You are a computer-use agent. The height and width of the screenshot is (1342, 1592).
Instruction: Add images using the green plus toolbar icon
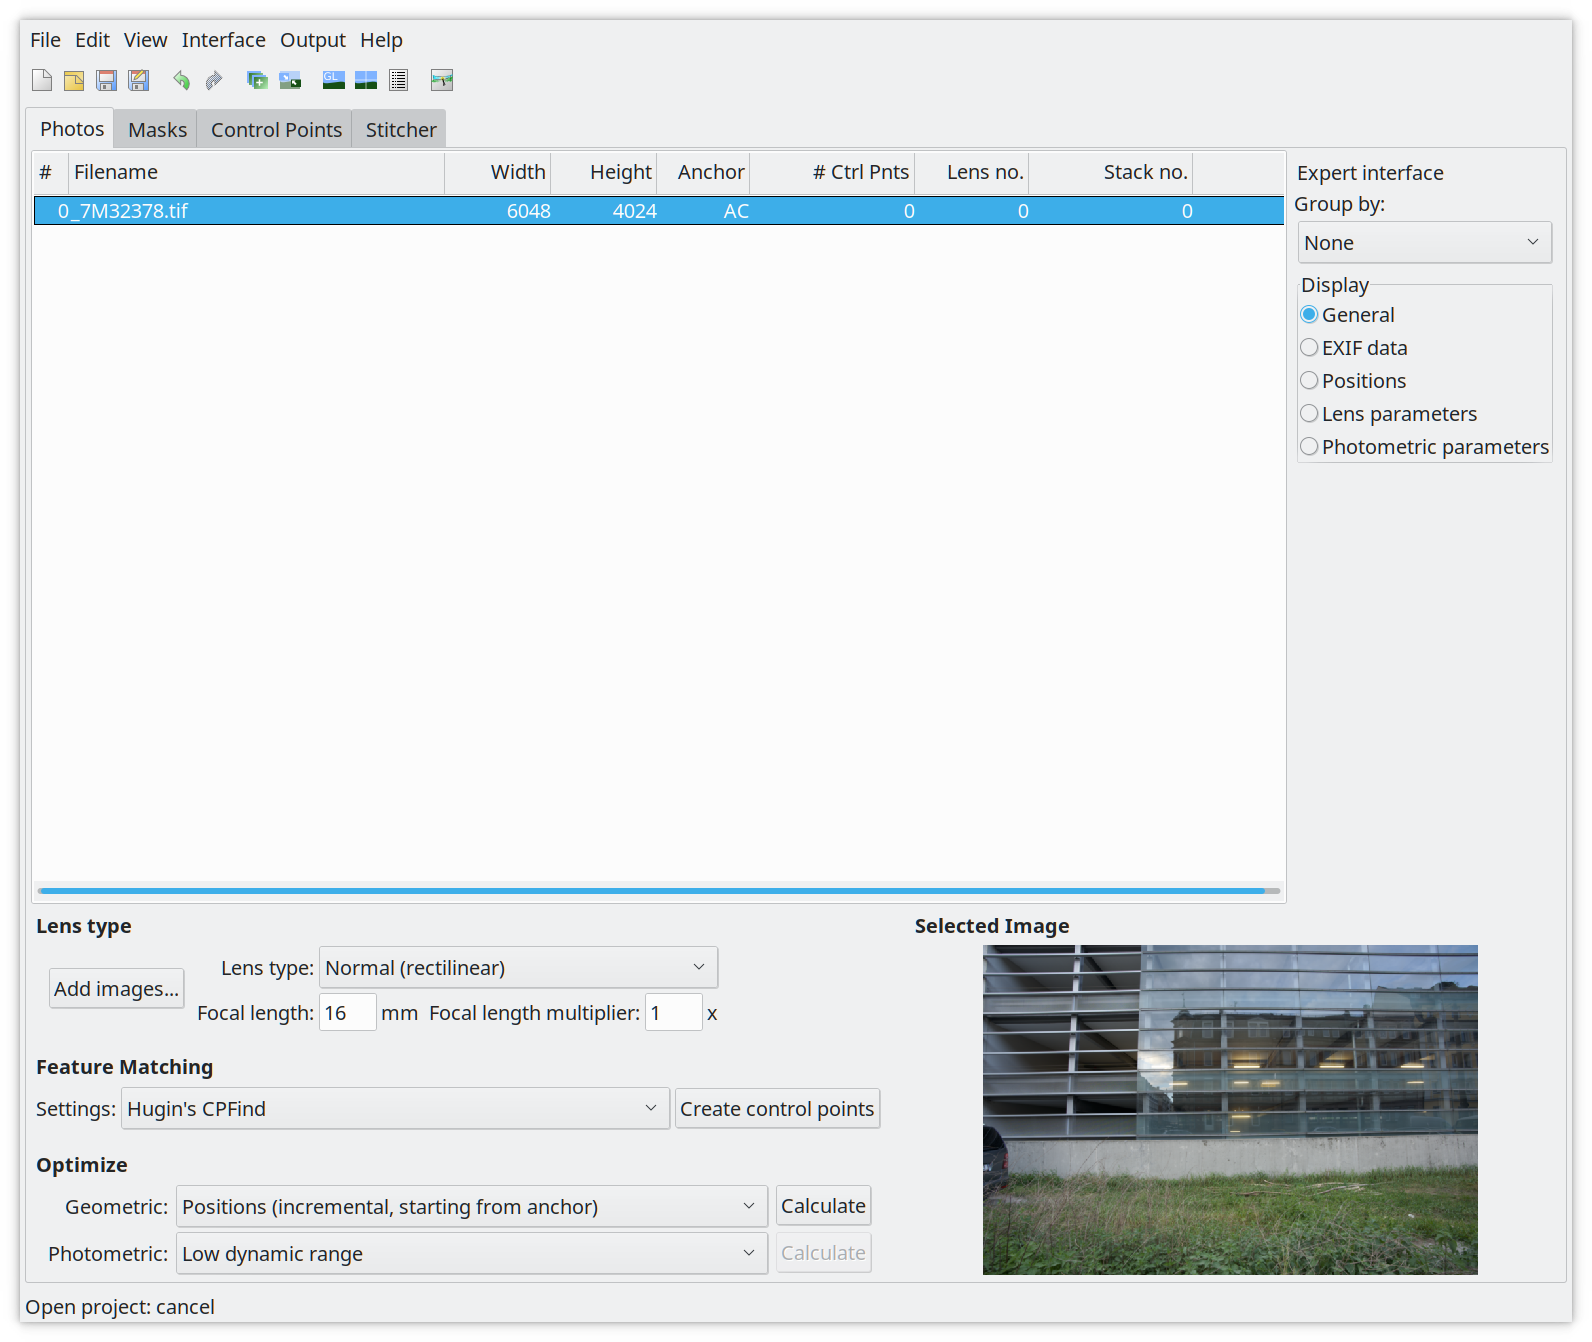point(257,80)
